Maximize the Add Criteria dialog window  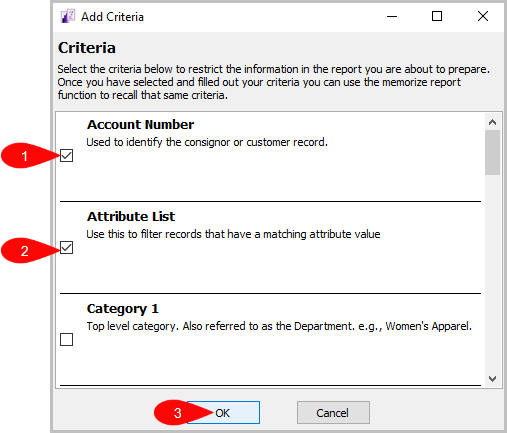coord(437,16)
